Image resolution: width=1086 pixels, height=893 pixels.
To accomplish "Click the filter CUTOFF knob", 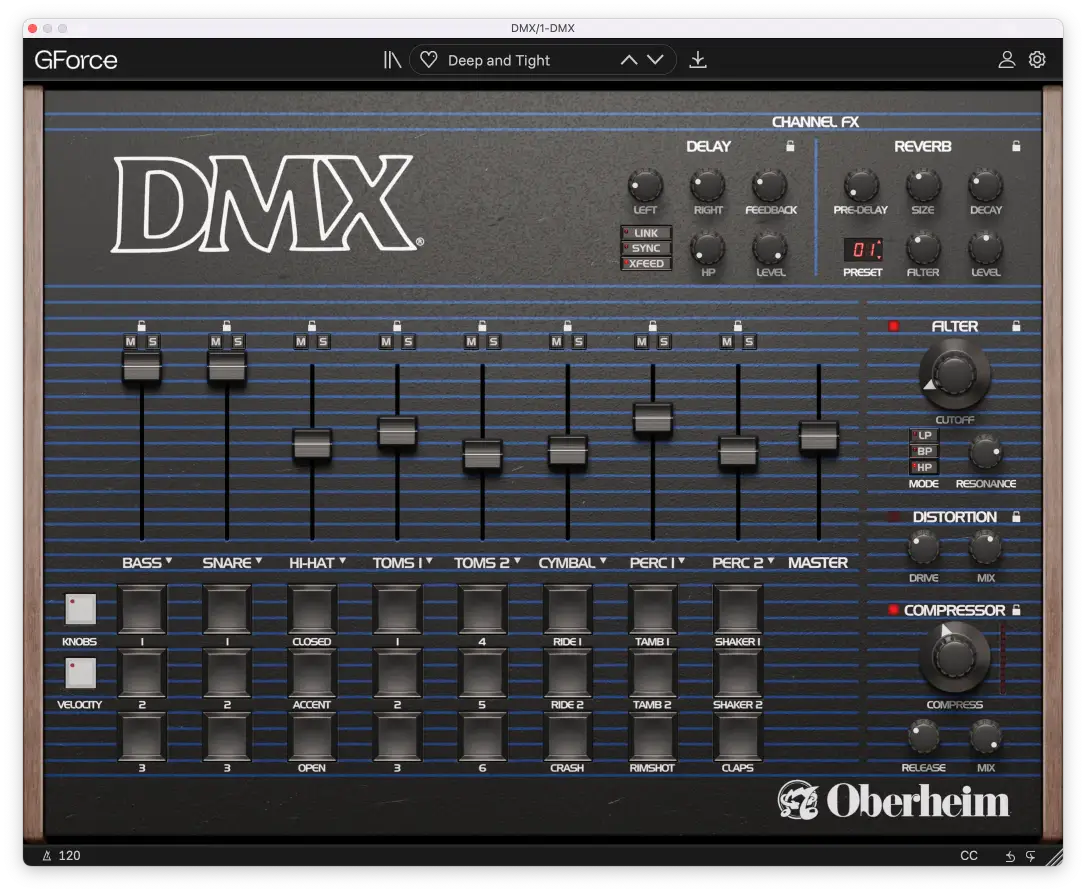I will pos(954,374).
